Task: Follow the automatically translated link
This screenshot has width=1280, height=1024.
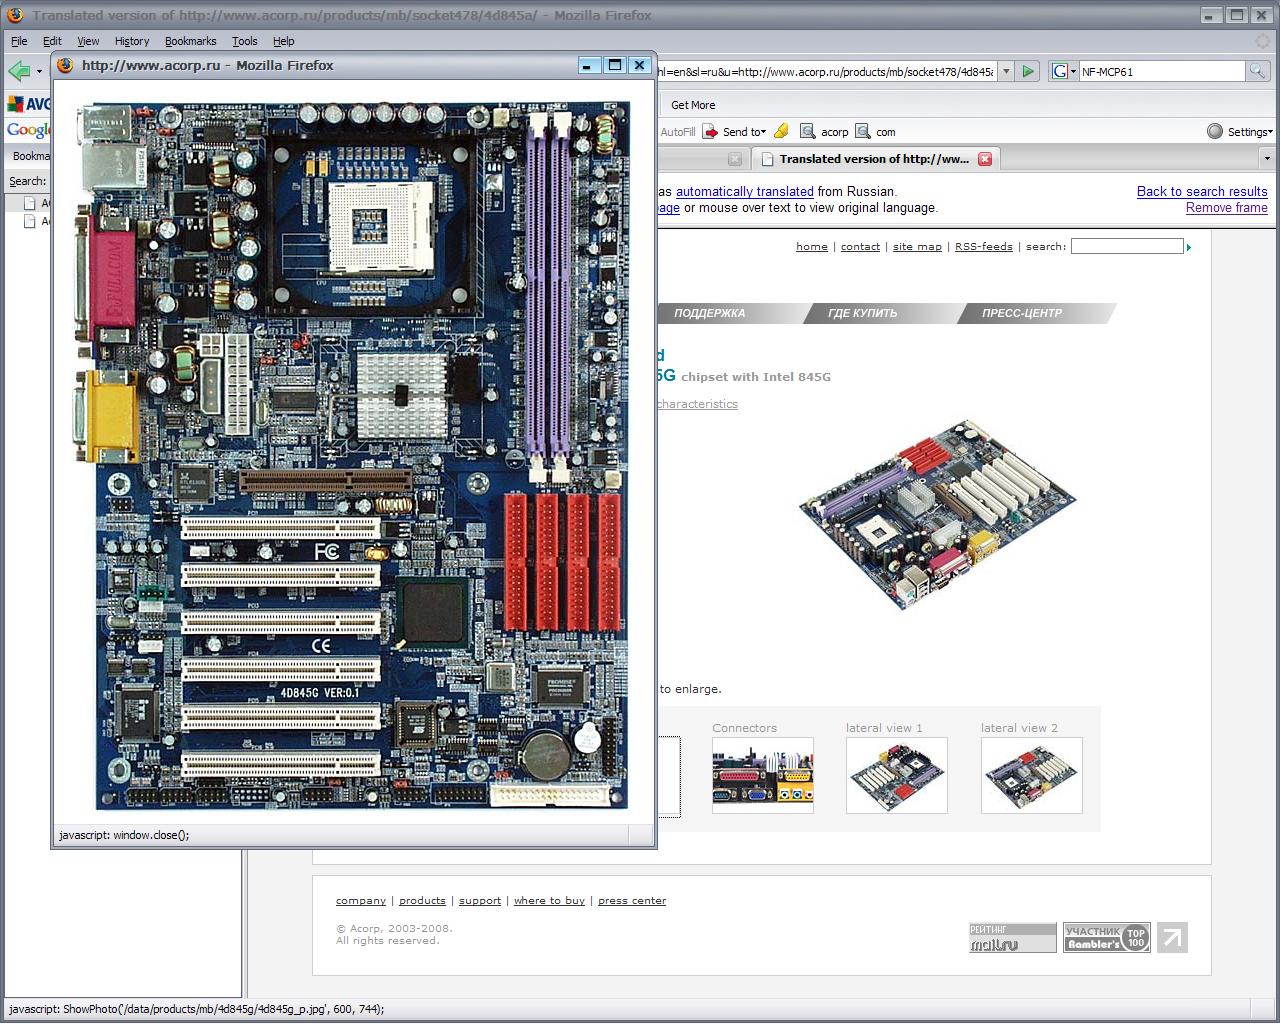Action: [745, 191]
